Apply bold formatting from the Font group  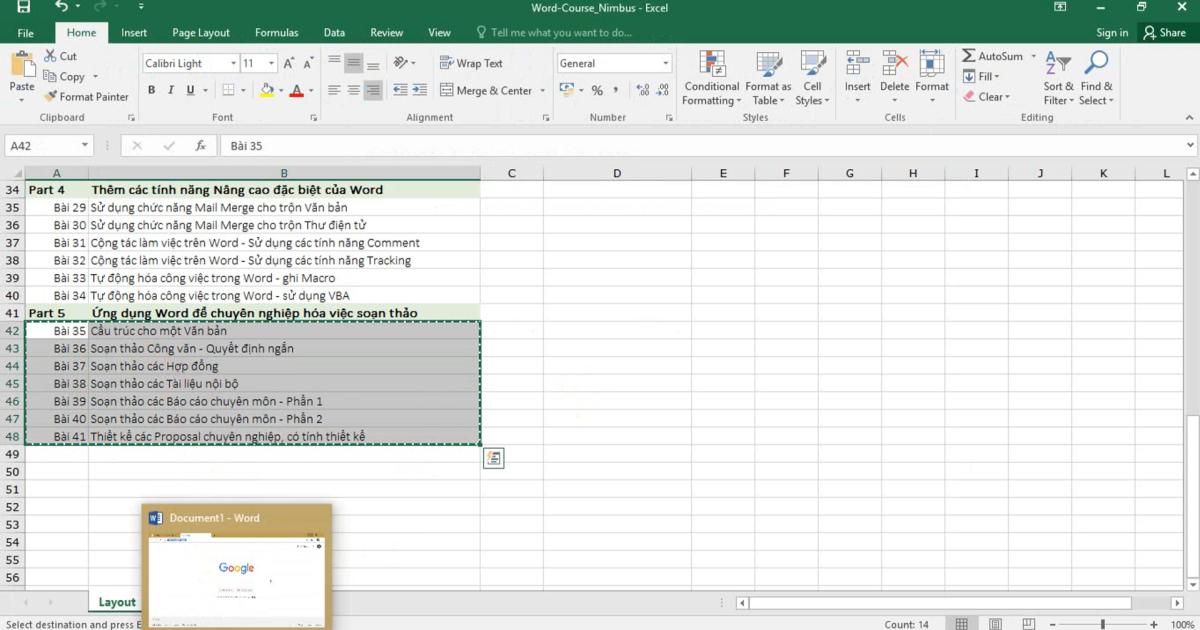pos(151,89)
